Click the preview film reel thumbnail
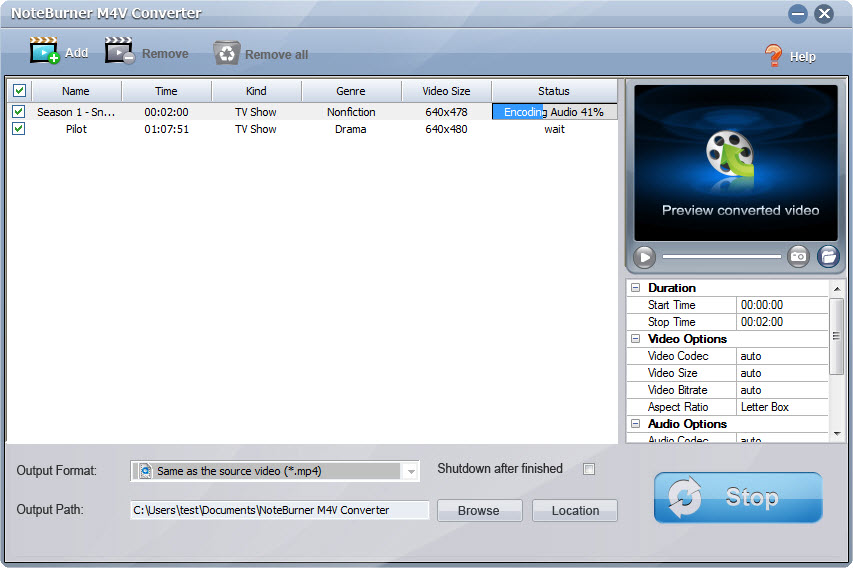The width and height of the screenshot is (853, 568). (x=730, y=154)
